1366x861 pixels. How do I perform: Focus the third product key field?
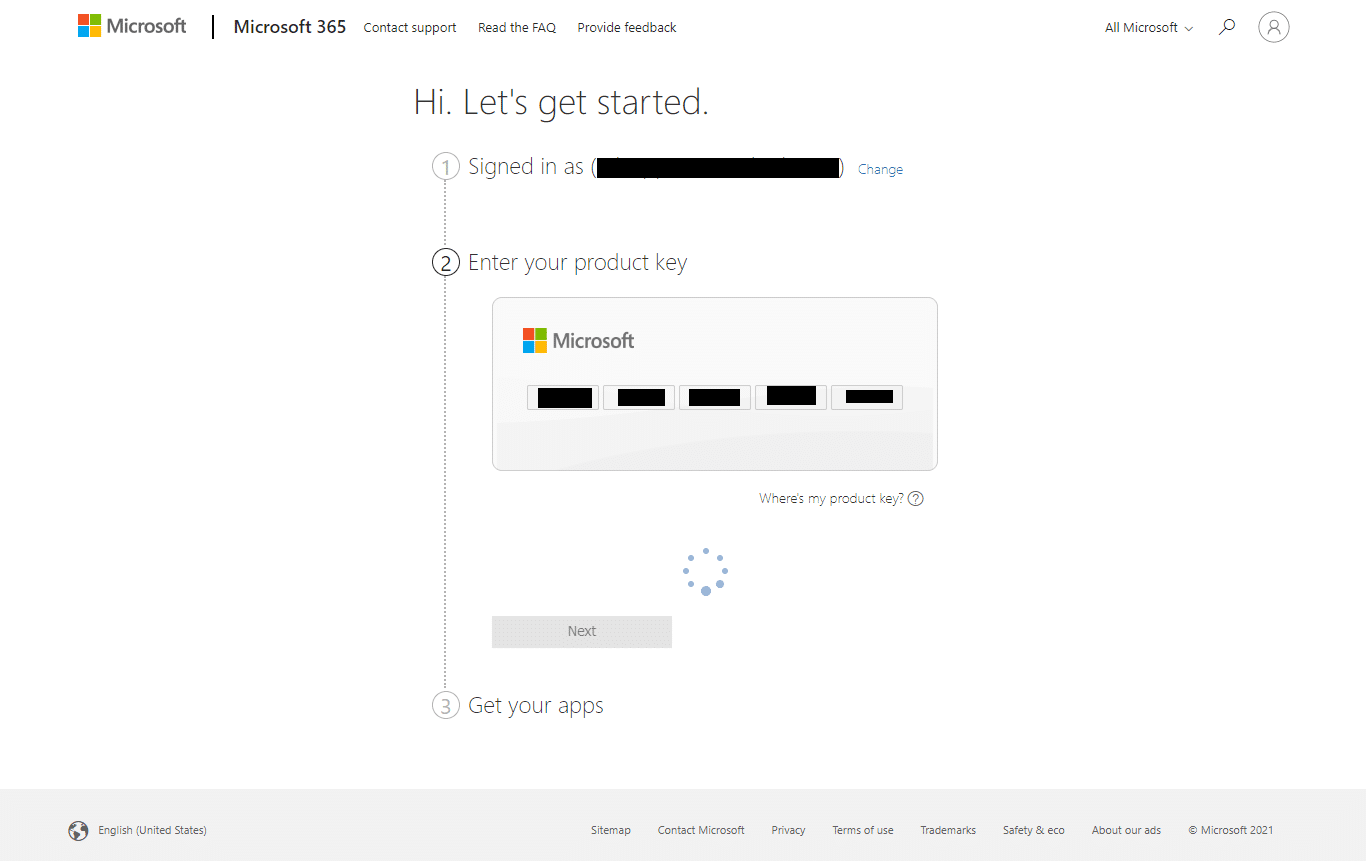point(715,397)
